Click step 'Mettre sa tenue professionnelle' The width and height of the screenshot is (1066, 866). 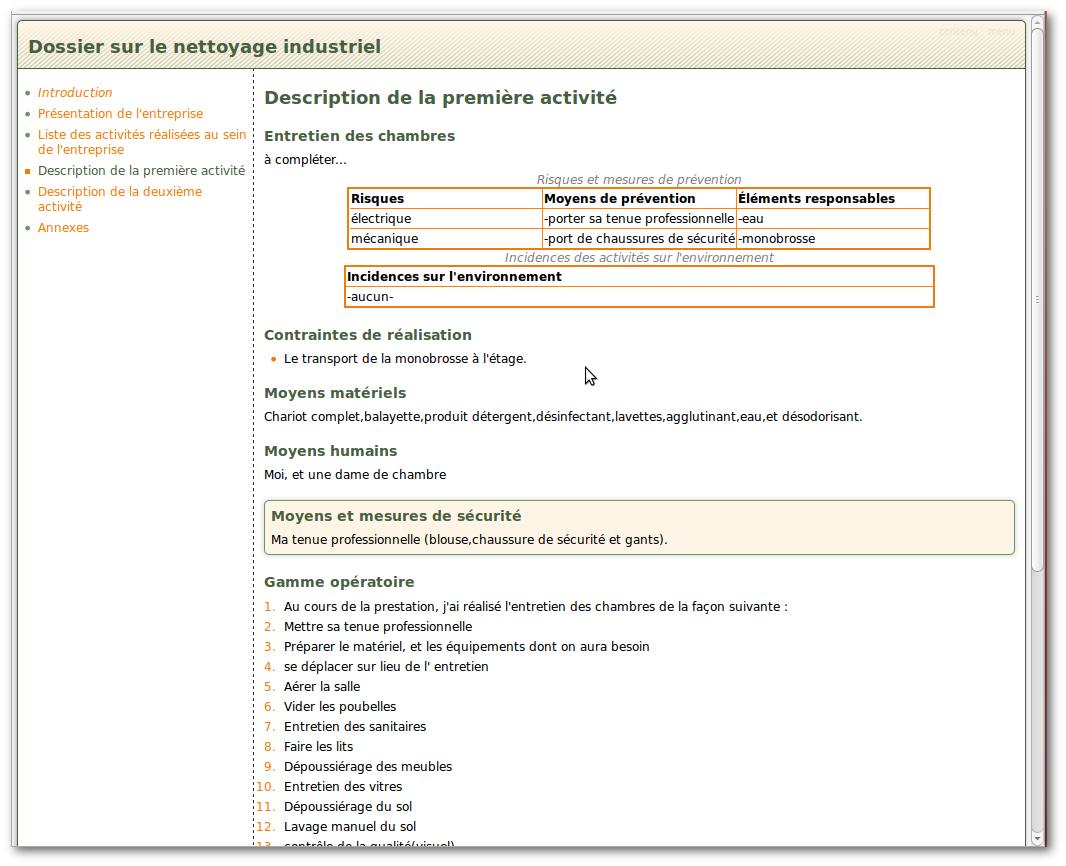pyautogui.click(x=378, y=627)
